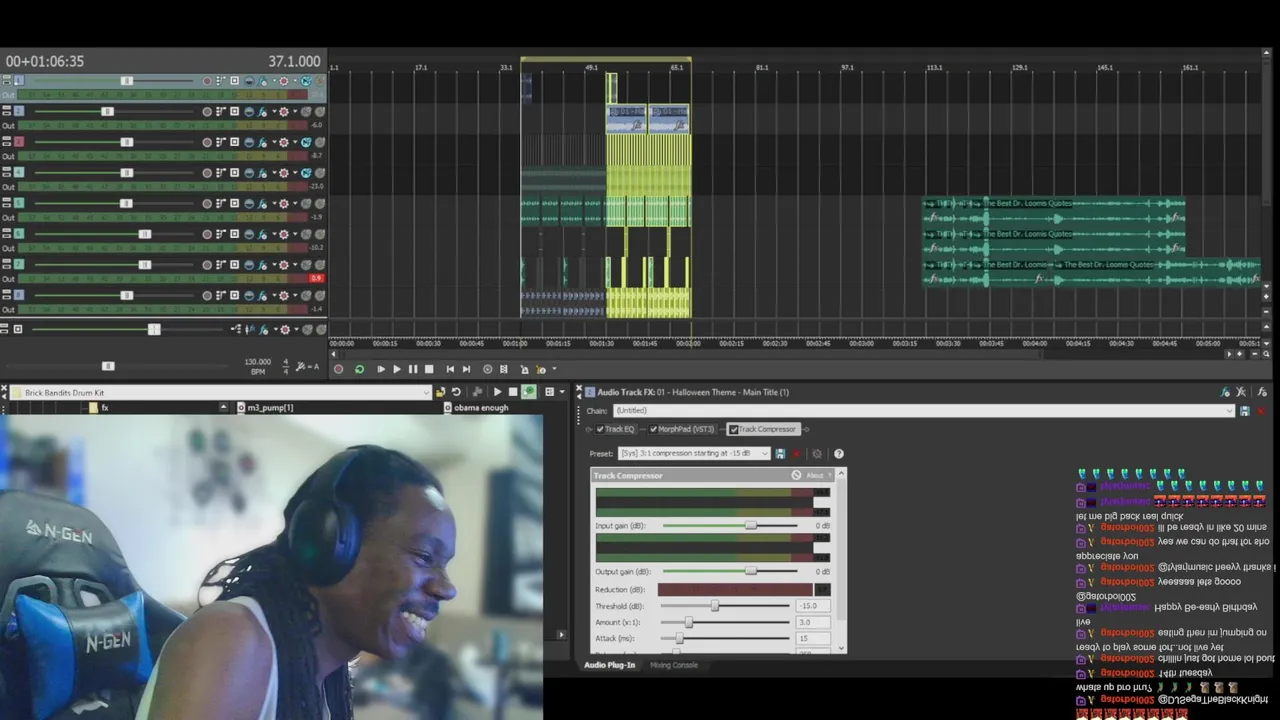This screenshot has height=720, width=1280.
Task: Select m3_pump[1] file in explorer
Action: (270, 408)
